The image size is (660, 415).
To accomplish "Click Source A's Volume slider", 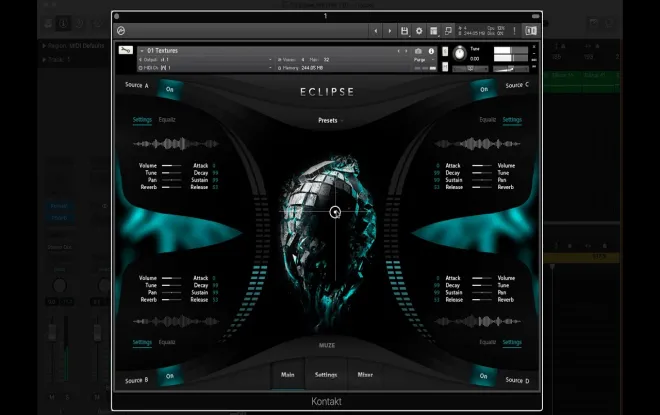I will [171, 166].
